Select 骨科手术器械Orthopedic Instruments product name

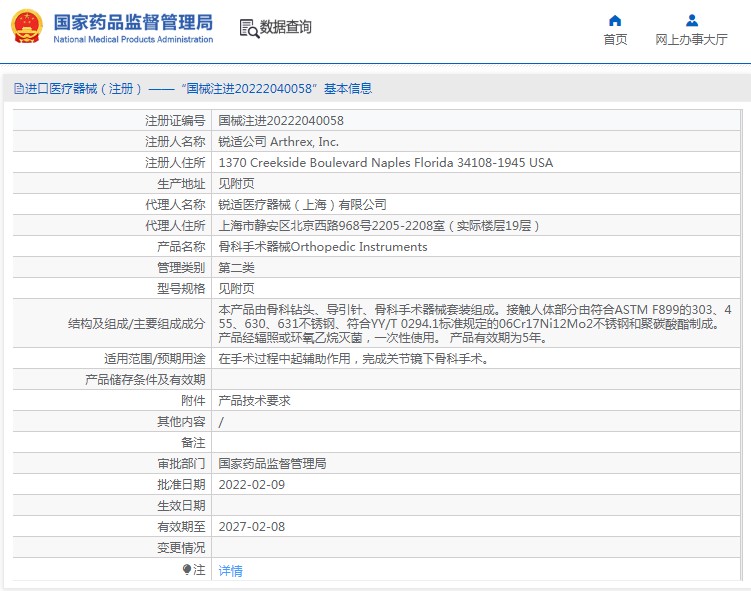[x=323, y=247]
